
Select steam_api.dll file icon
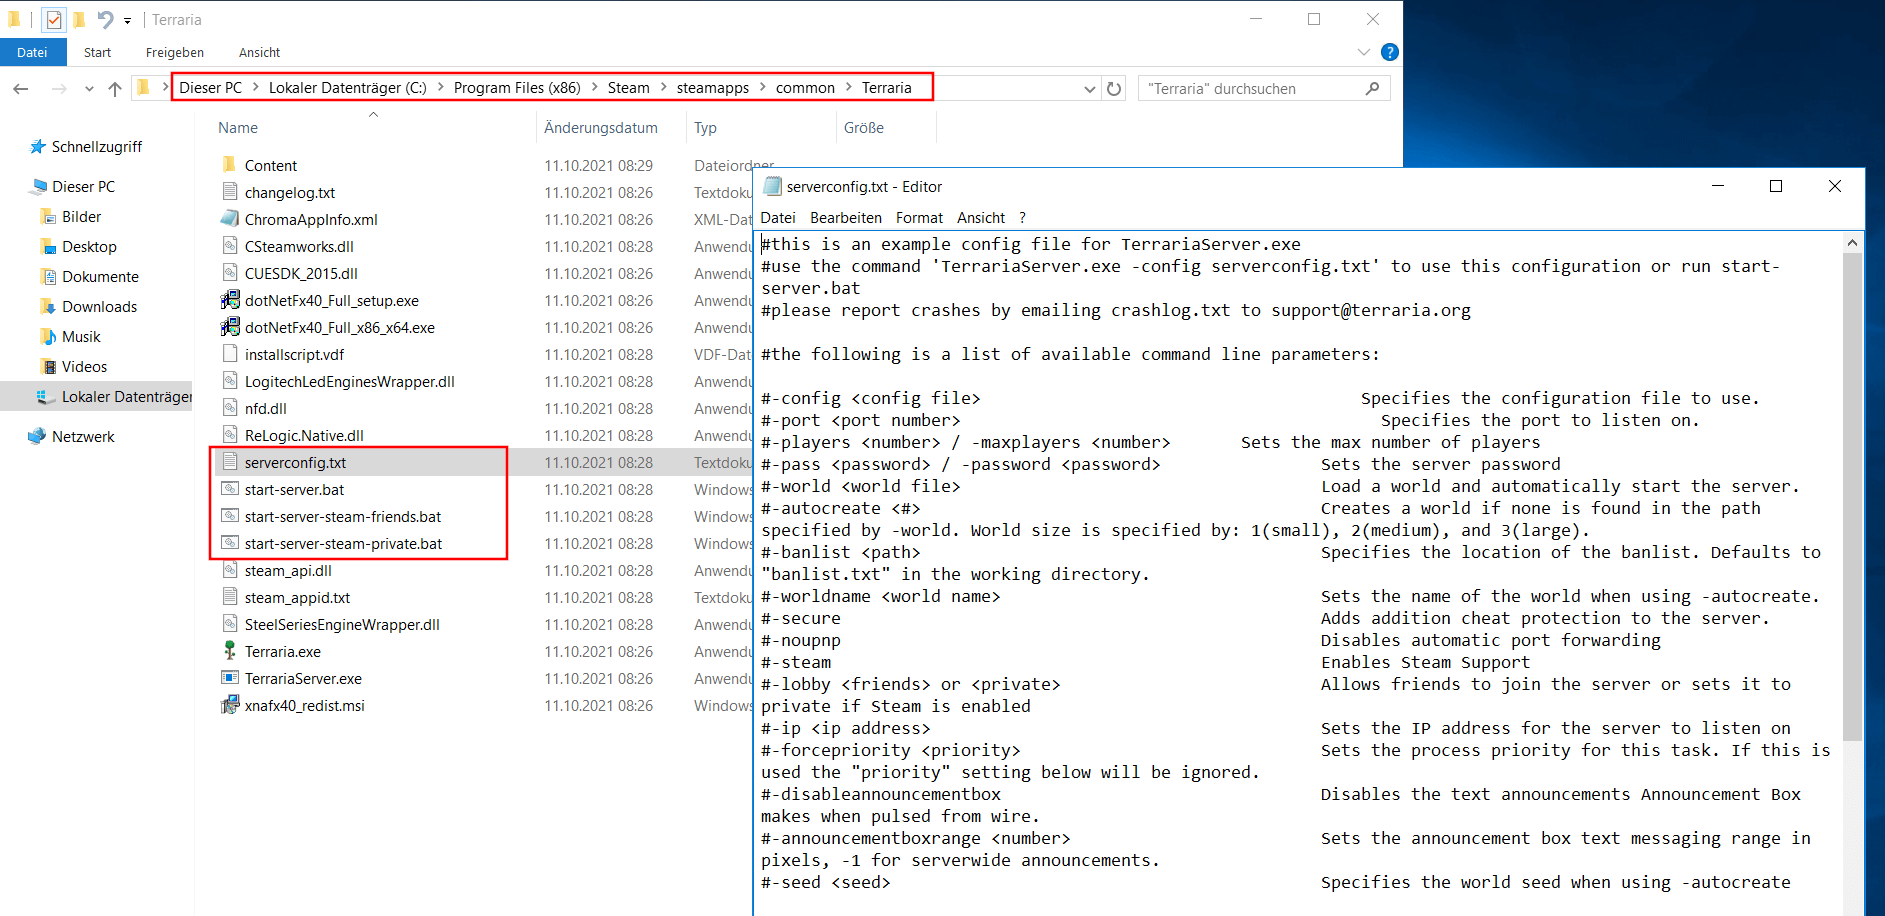pos(230,570)
